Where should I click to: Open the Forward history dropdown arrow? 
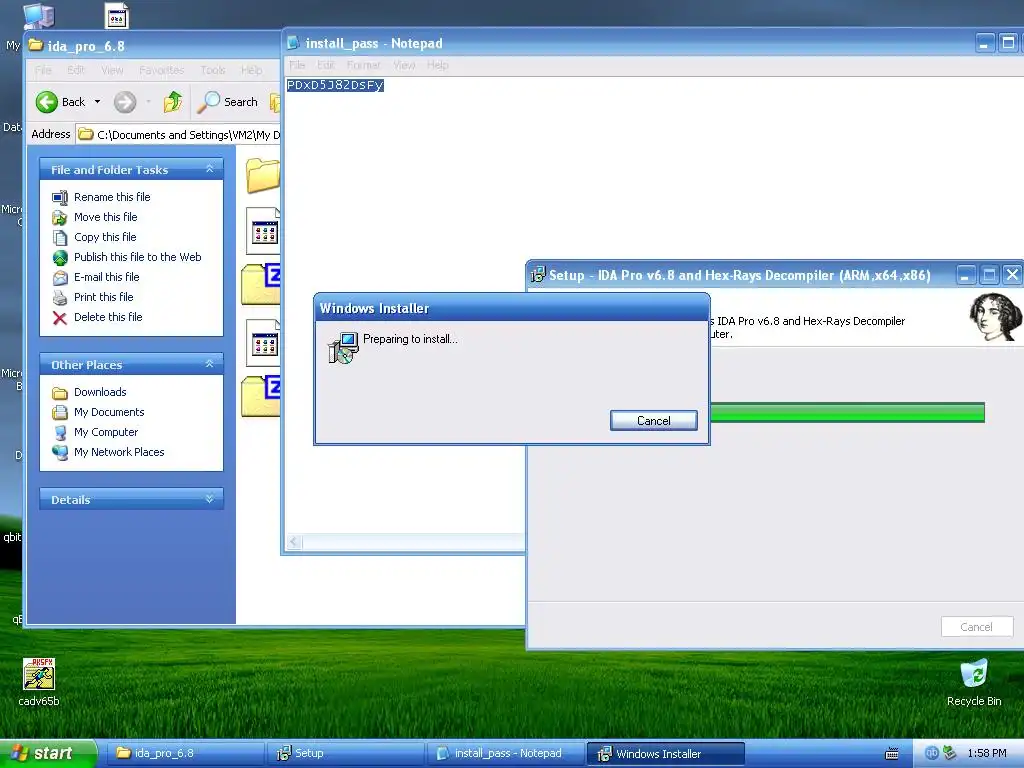pos(148,102)
